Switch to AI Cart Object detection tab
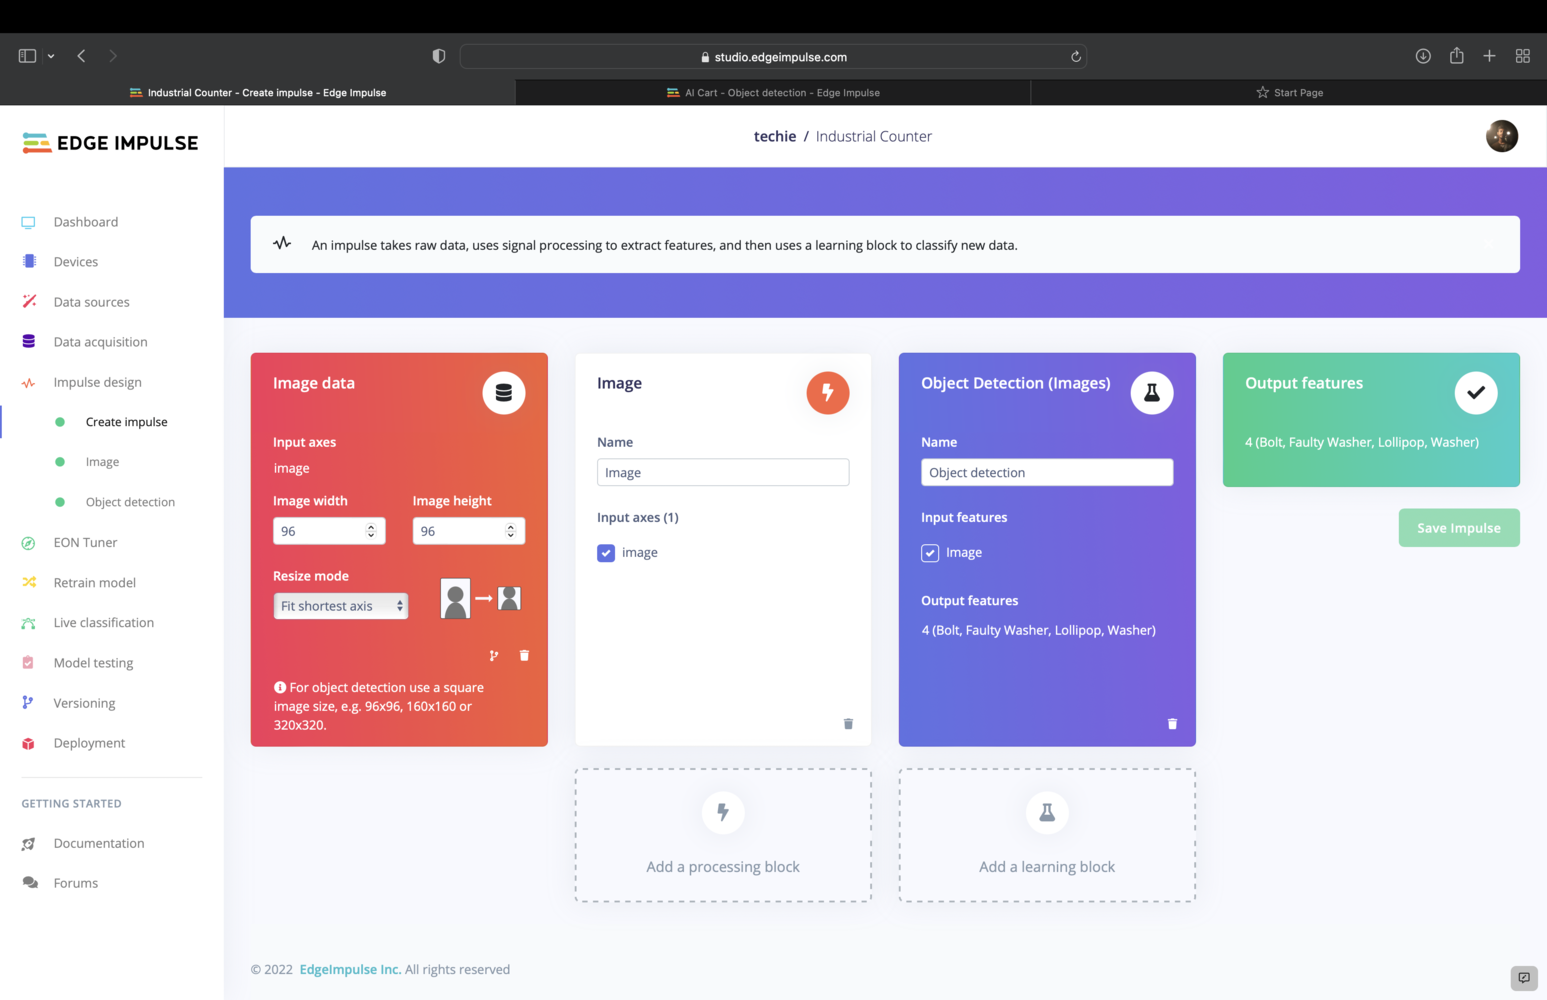Image resolution: width=1547 pixels, height=1000 pixels. (773, 93)
